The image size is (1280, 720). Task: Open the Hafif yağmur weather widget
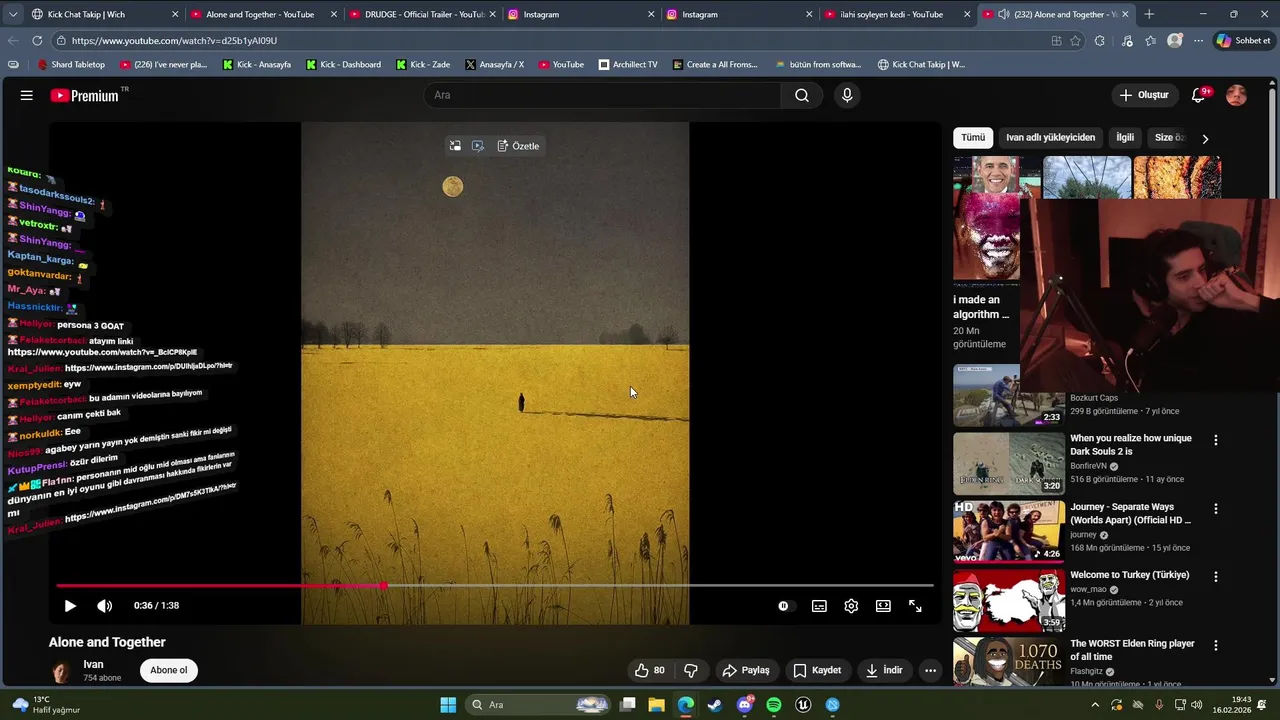[45, 705]
